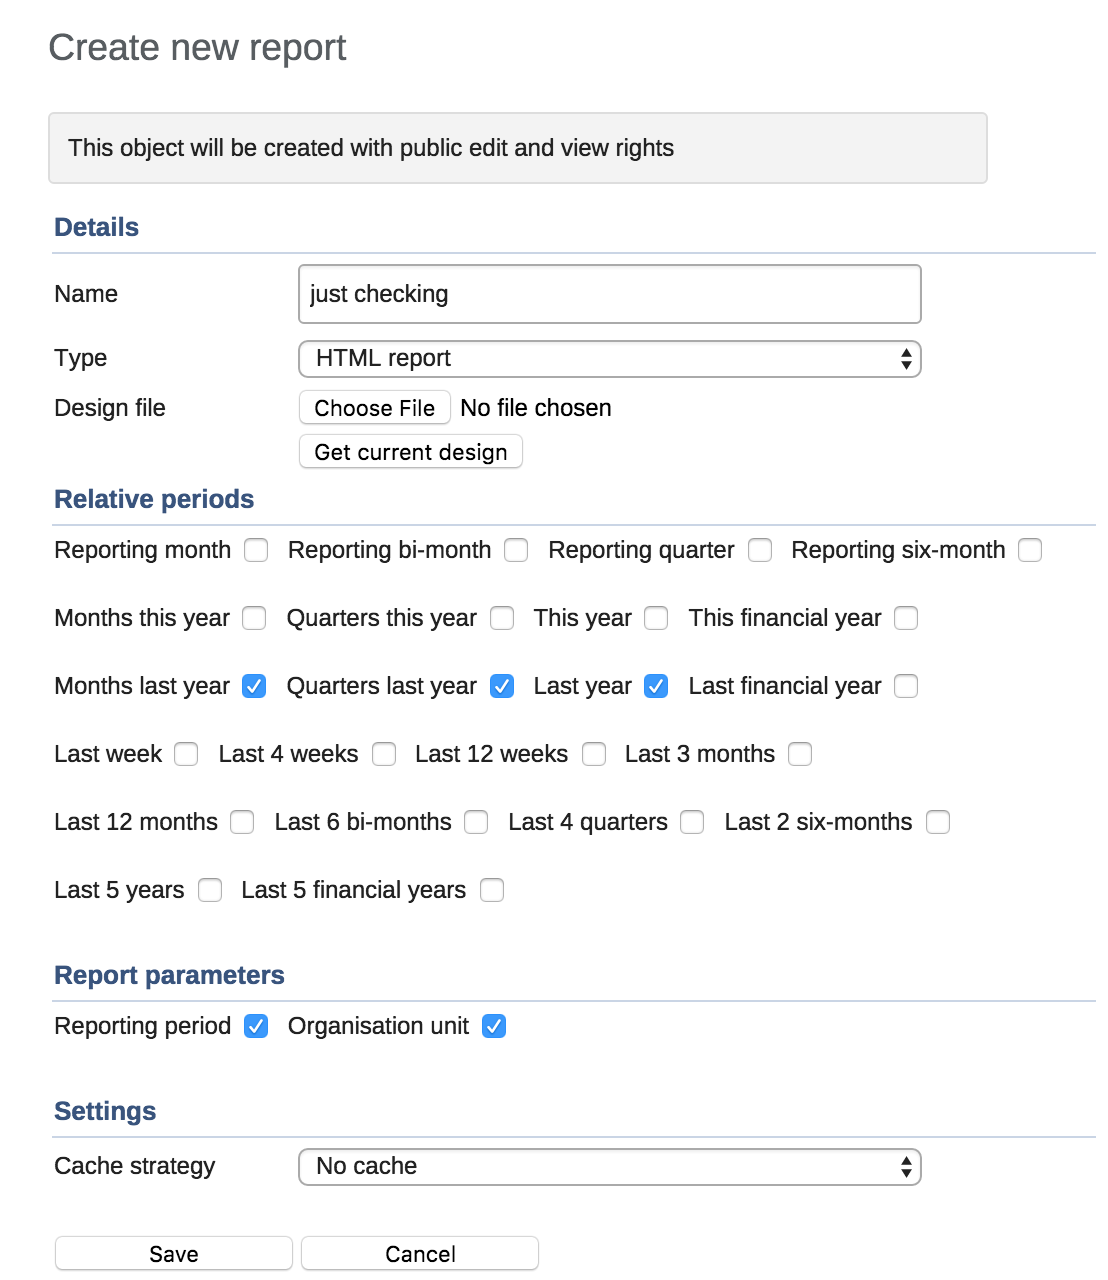This screenshot has width=1108, height=1280.
Task: Cancel report creation
Action: [420, 1254]
